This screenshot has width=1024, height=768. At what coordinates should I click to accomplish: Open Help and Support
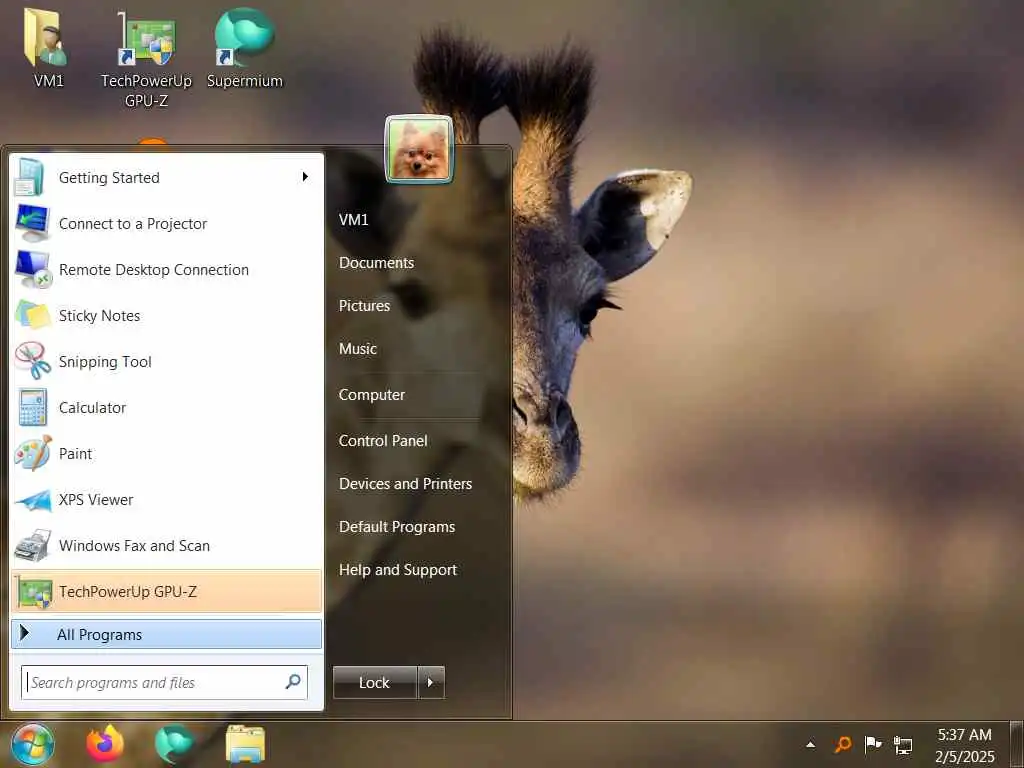[398, 570]
